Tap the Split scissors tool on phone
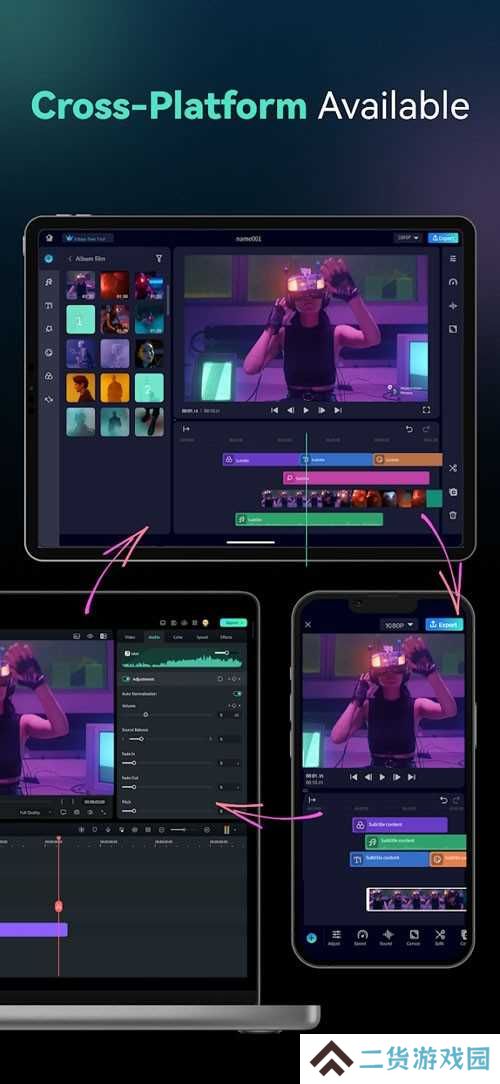Screen dimensions: 500x1084 [439, 937]
